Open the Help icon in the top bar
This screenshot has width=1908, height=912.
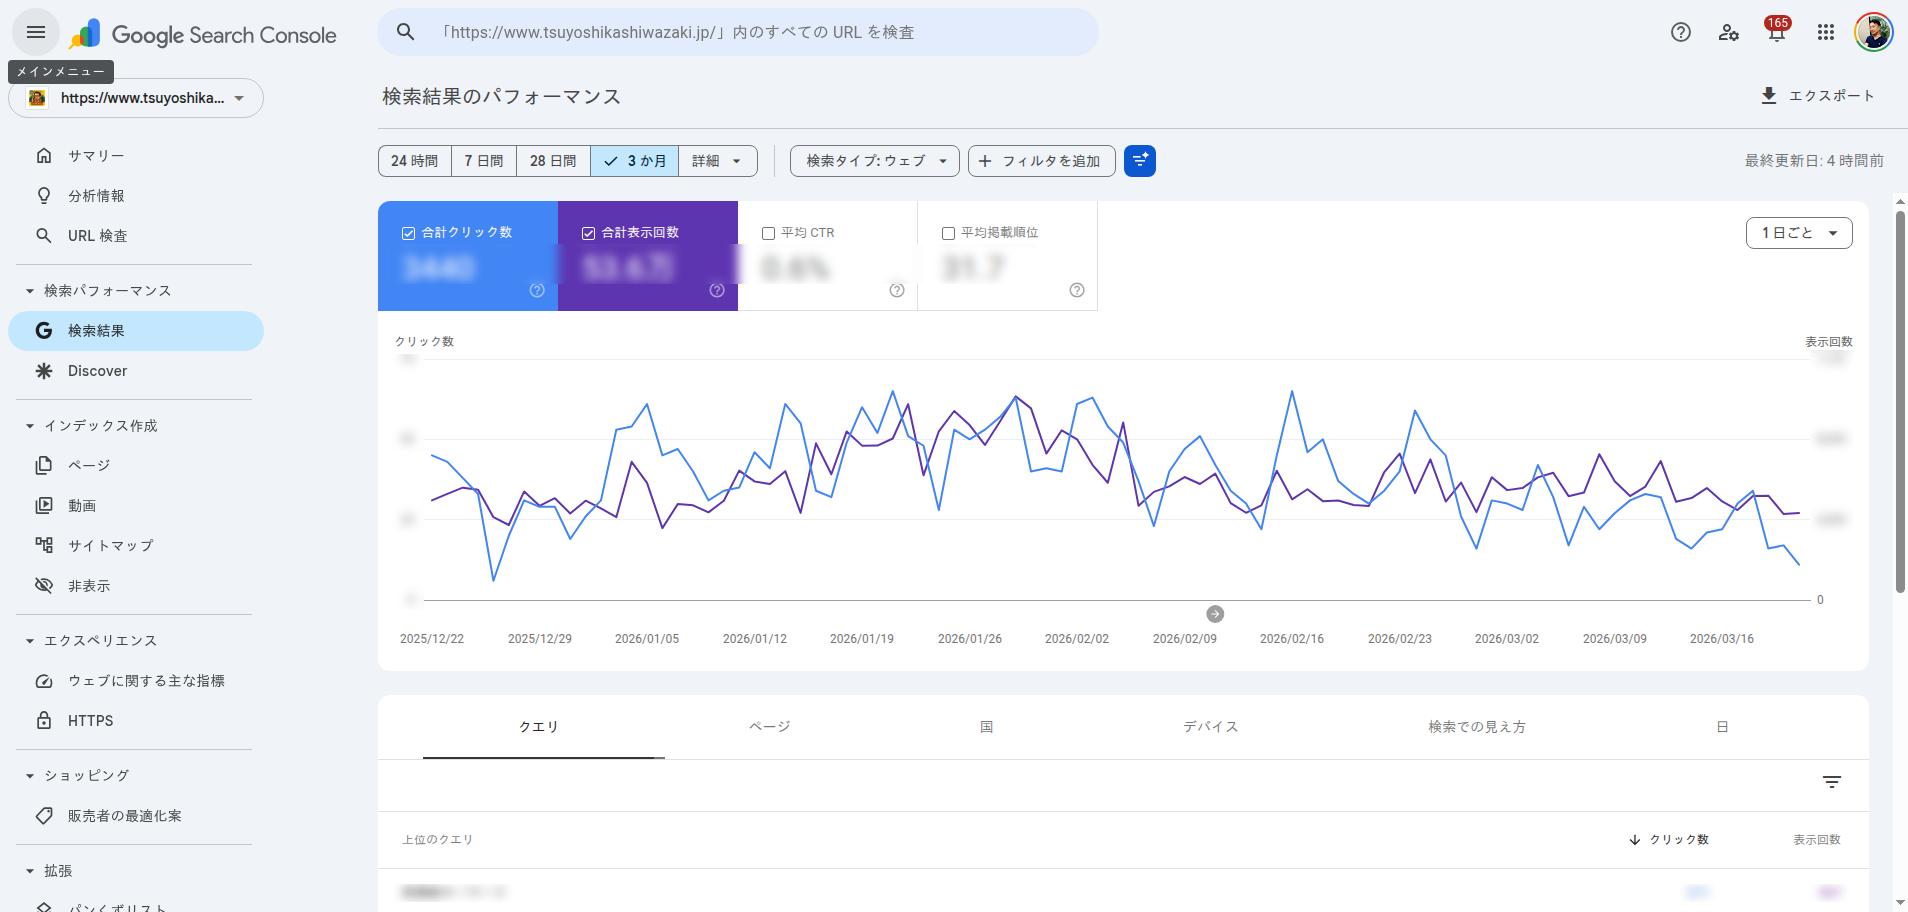tap(1681, 32)
